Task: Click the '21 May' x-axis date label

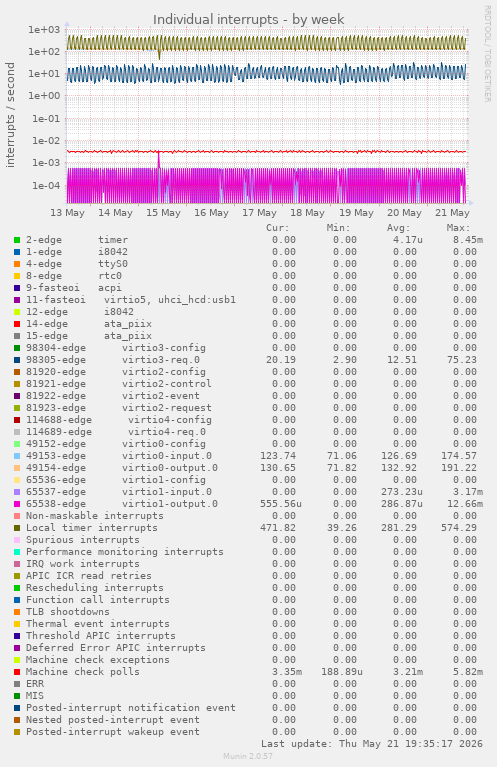Action: pyautogui.click(x=452, y=213)
